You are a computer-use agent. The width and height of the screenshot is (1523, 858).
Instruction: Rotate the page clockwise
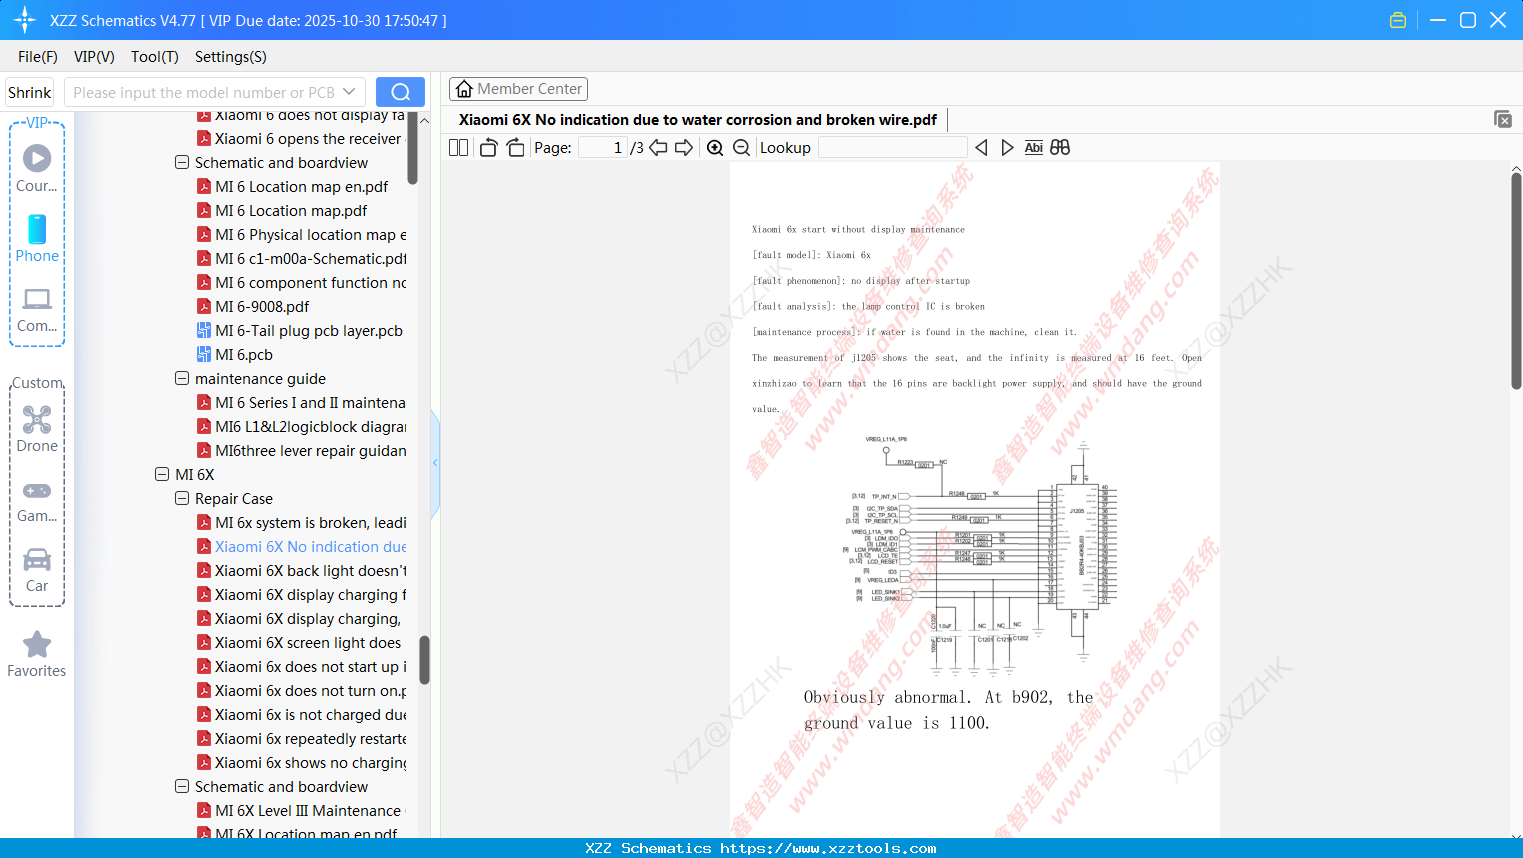(x=515, y=148)
